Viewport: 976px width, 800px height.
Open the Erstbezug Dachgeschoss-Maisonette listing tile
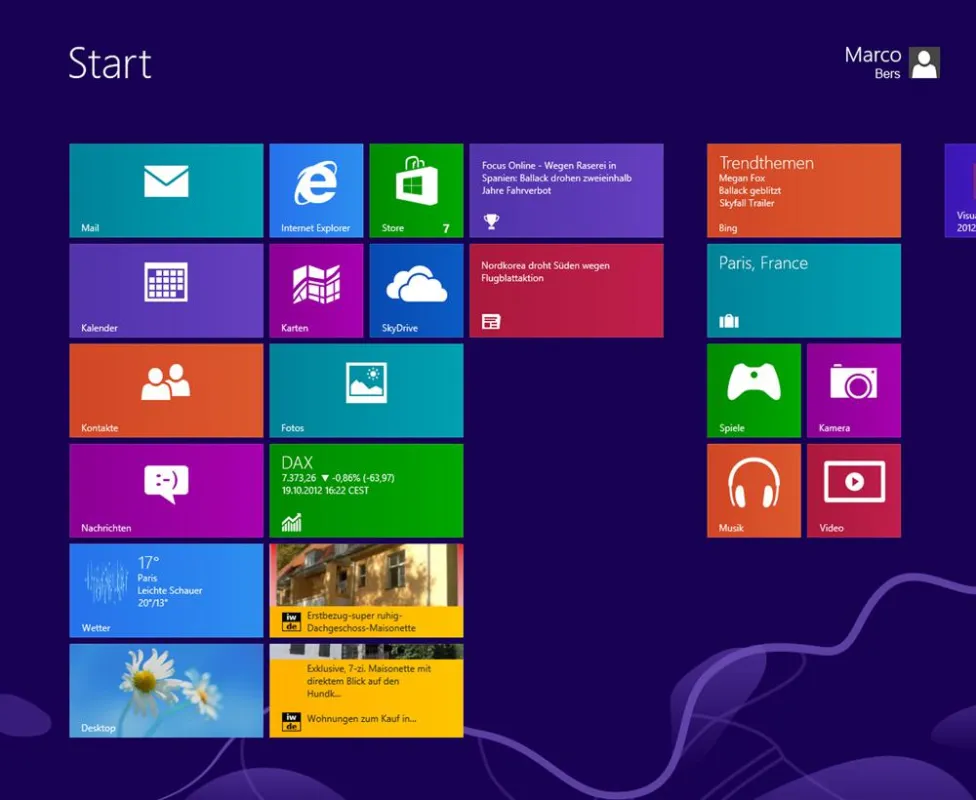(x=367, y=591)
